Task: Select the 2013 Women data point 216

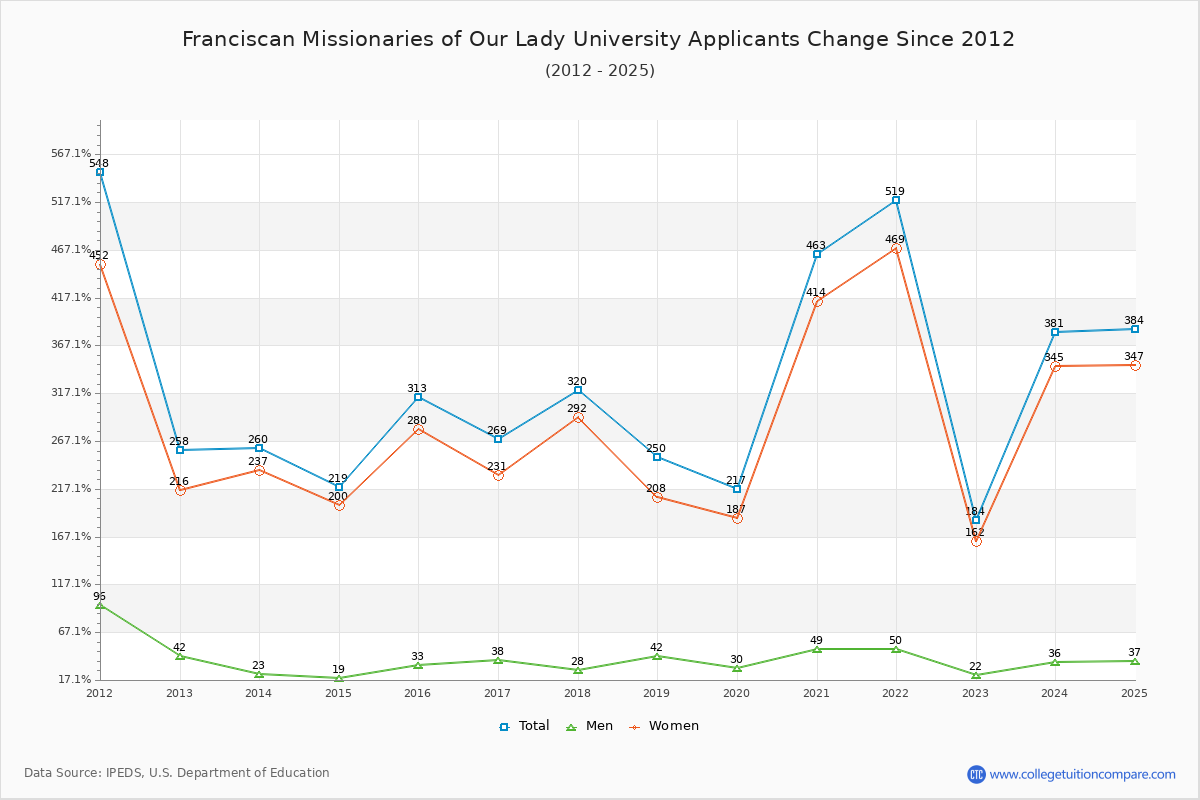Action: click(x=180, y=490)
